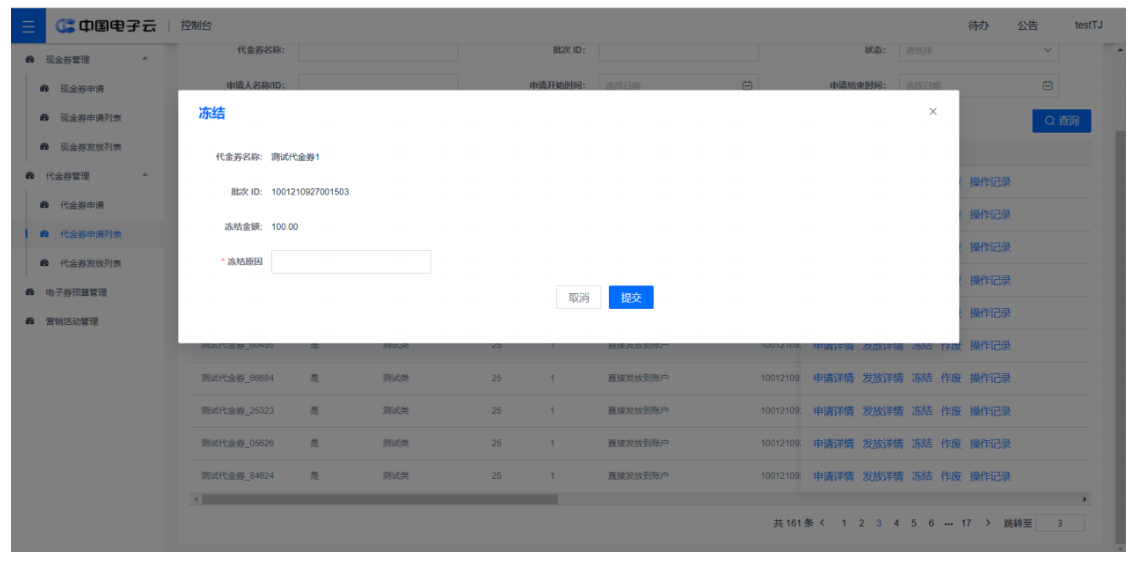Collapse the 代金券管理 section
1136x561 pixels.
point(146,176)
